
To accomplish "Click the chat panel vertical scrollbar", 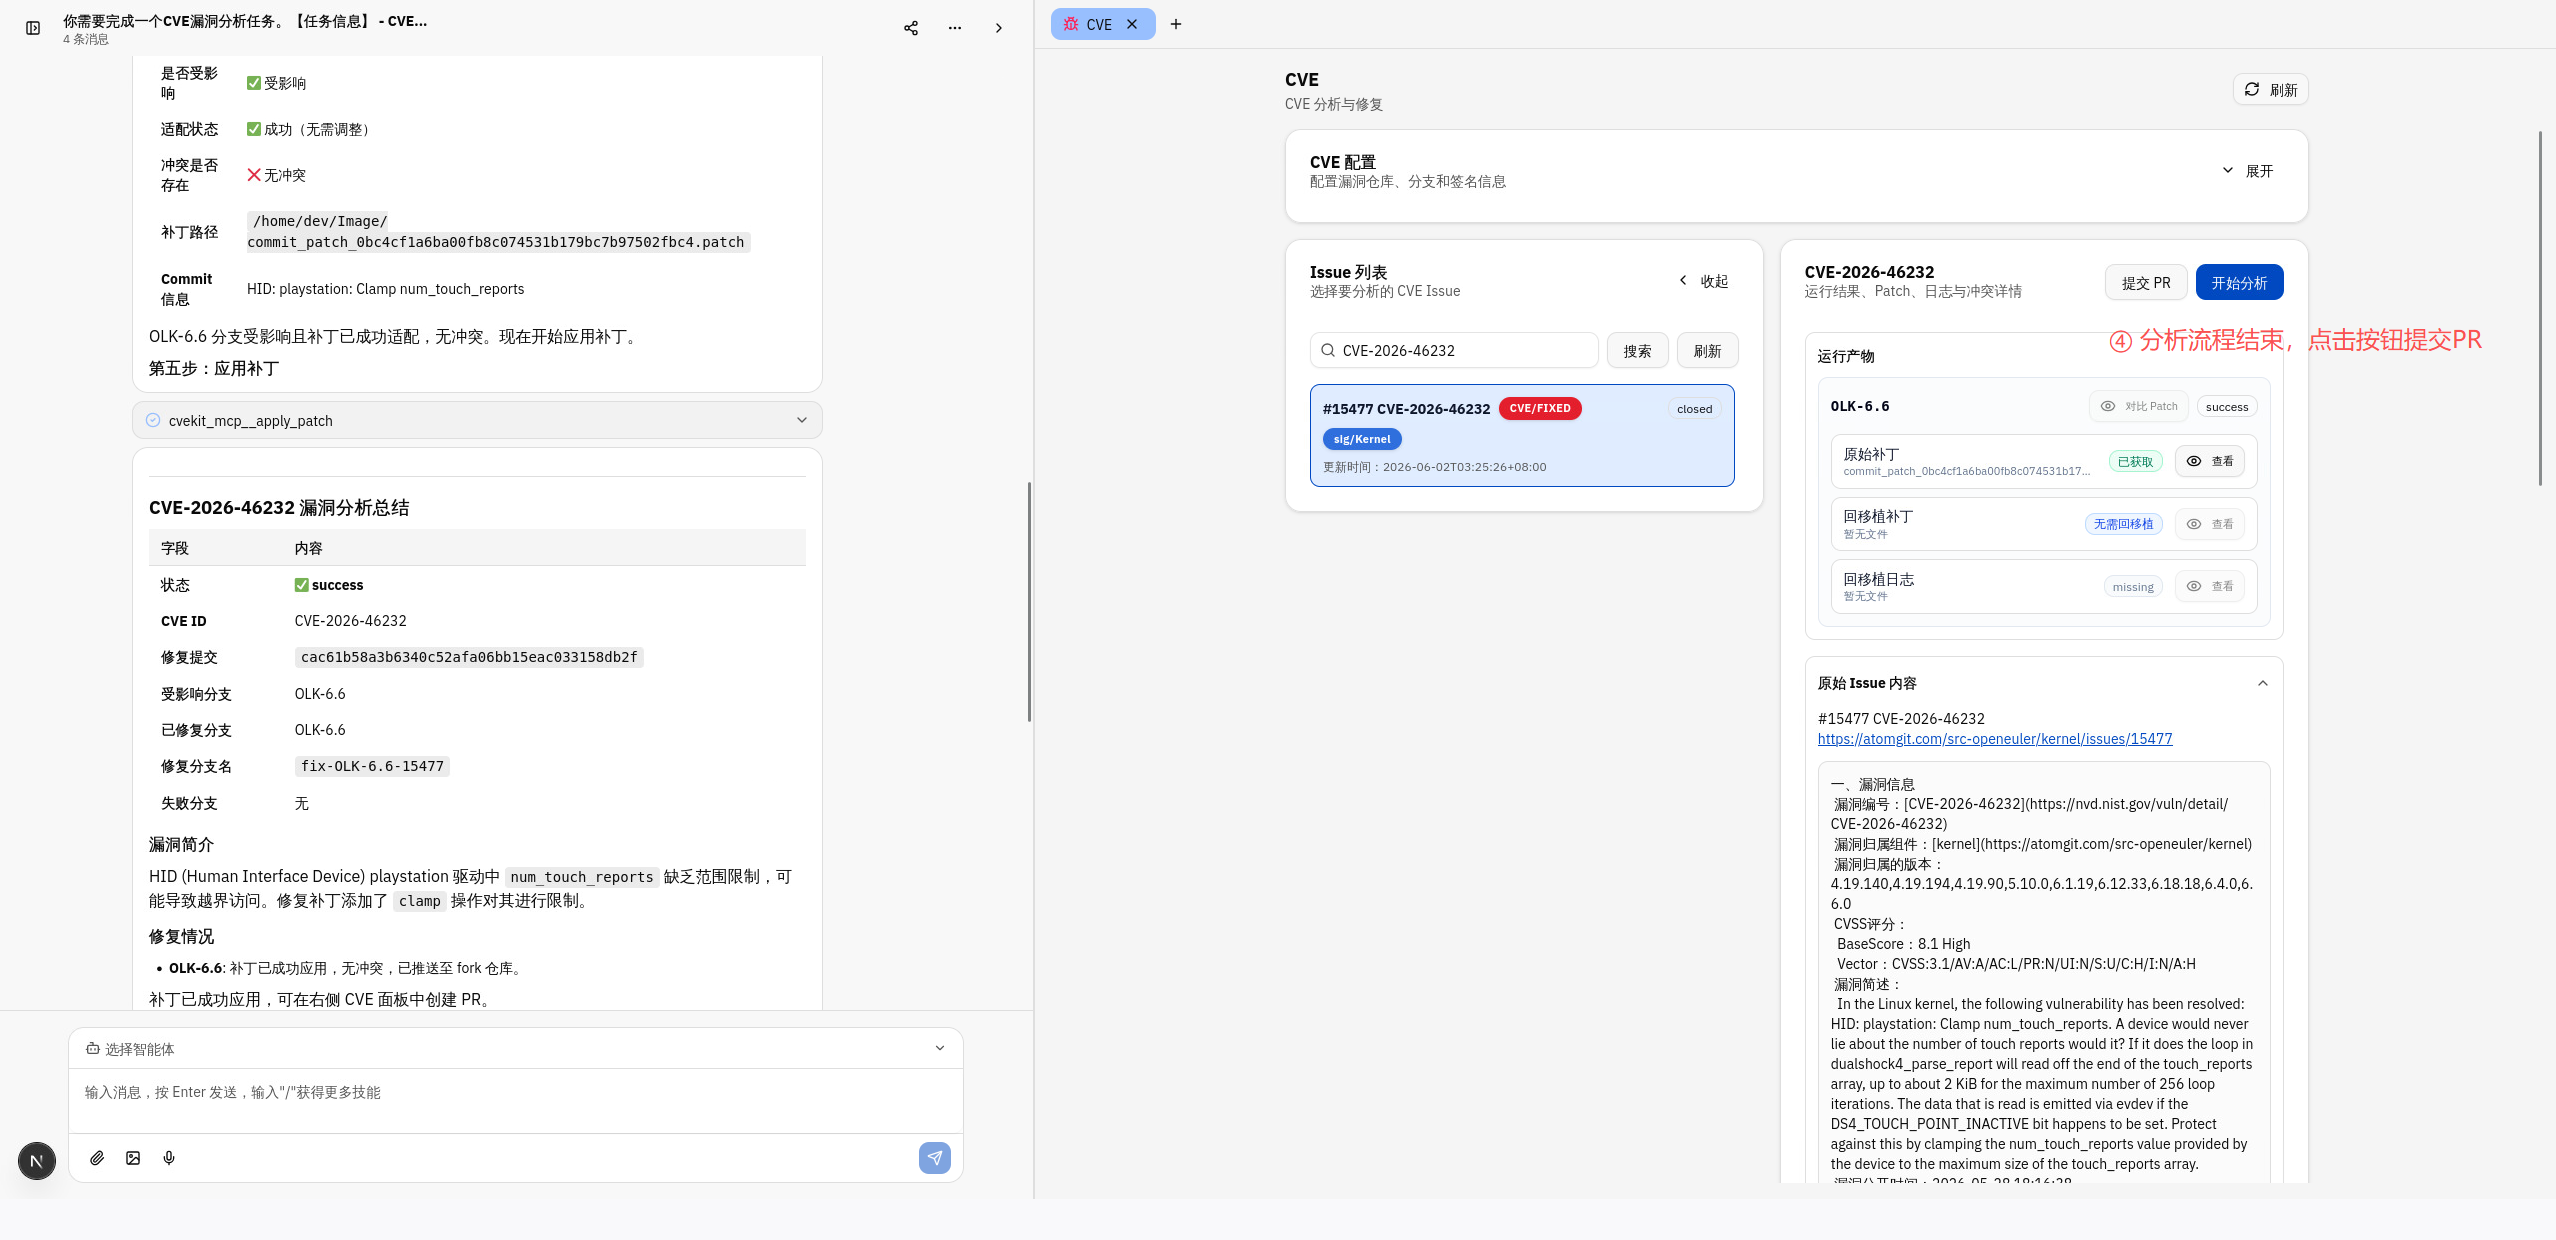I will 1029,600.
